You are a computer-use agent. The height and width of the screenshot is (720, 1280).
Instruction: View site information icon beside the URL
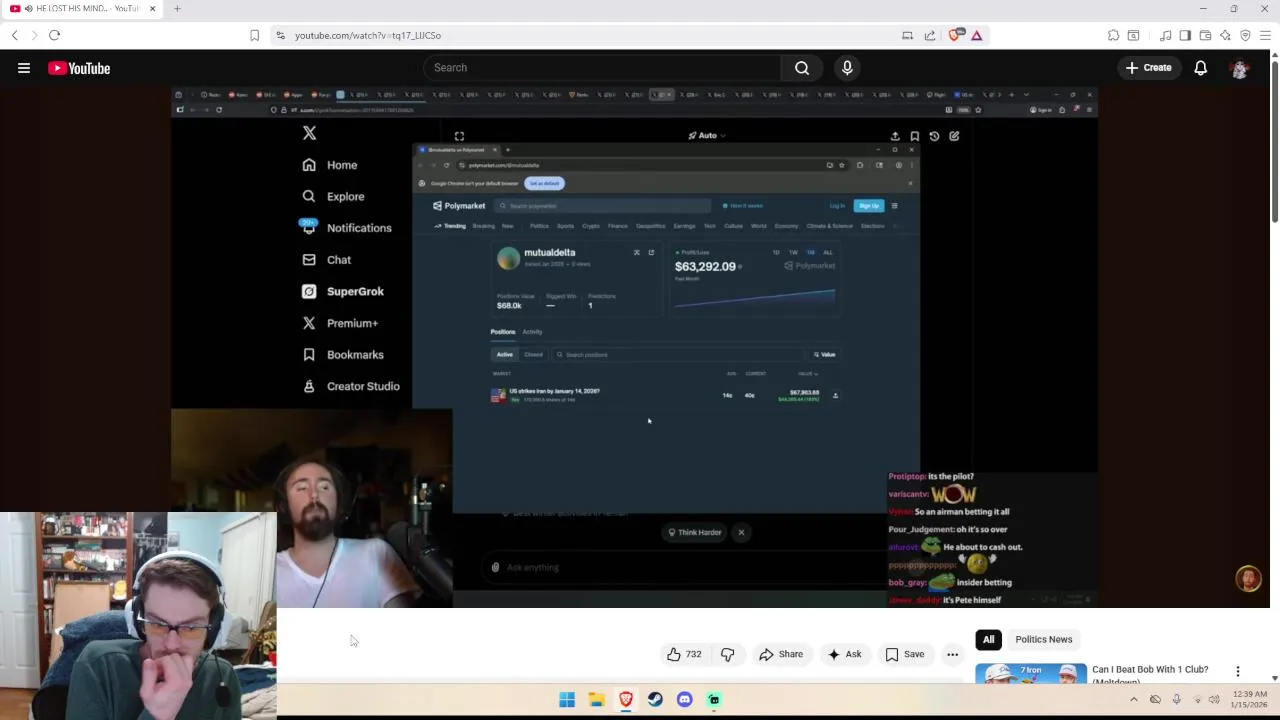click(x=281, y=35)
